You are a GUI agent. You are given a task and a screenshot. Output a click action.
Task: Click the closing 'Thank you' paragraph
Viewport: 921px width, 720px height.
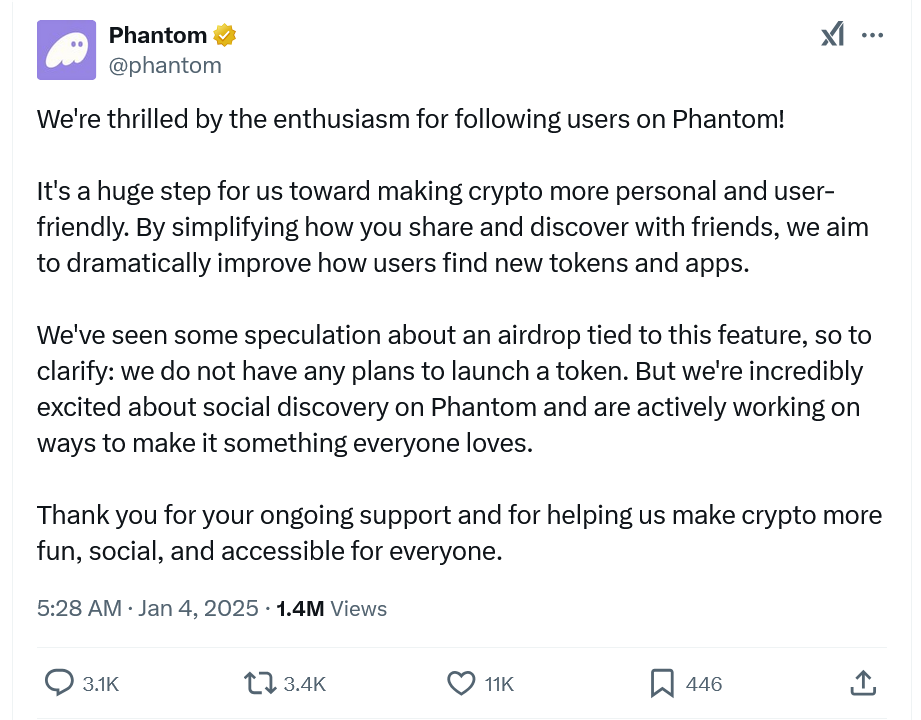(459, 532)
